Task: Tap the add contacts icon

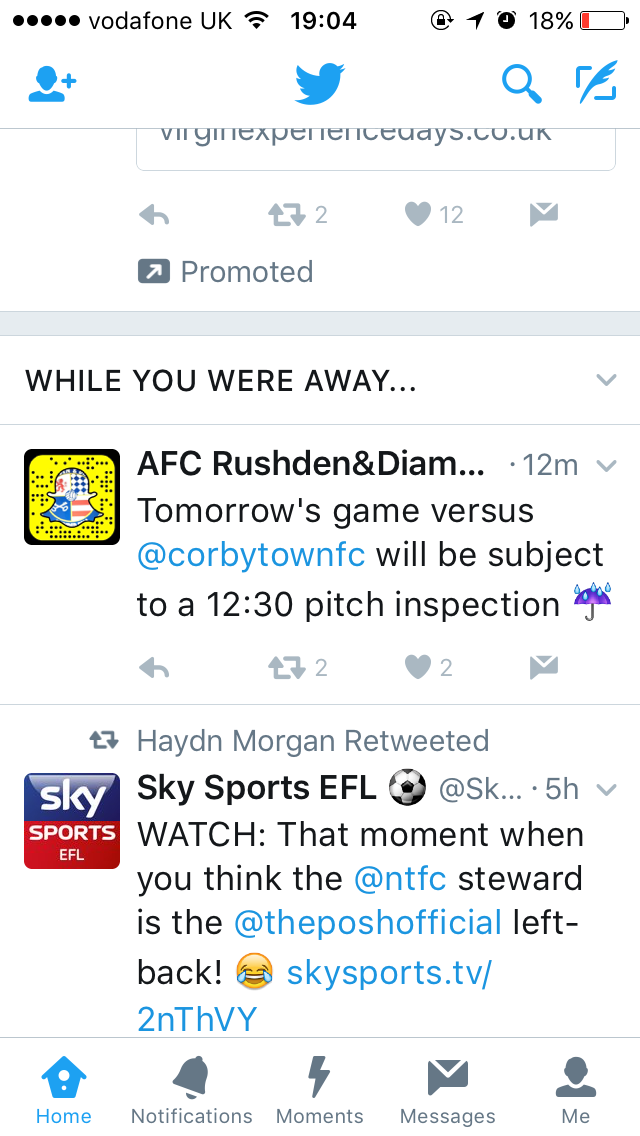Action: click(x=53, y=85)
